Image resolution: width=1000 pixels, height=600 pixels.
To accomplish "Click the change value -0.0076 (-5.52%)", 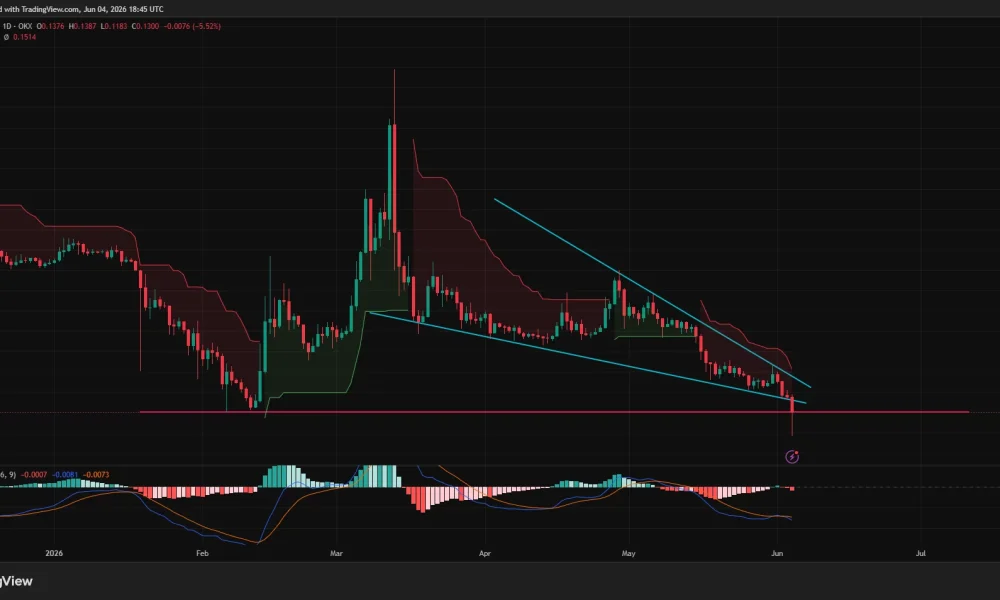I will [192, 26].
